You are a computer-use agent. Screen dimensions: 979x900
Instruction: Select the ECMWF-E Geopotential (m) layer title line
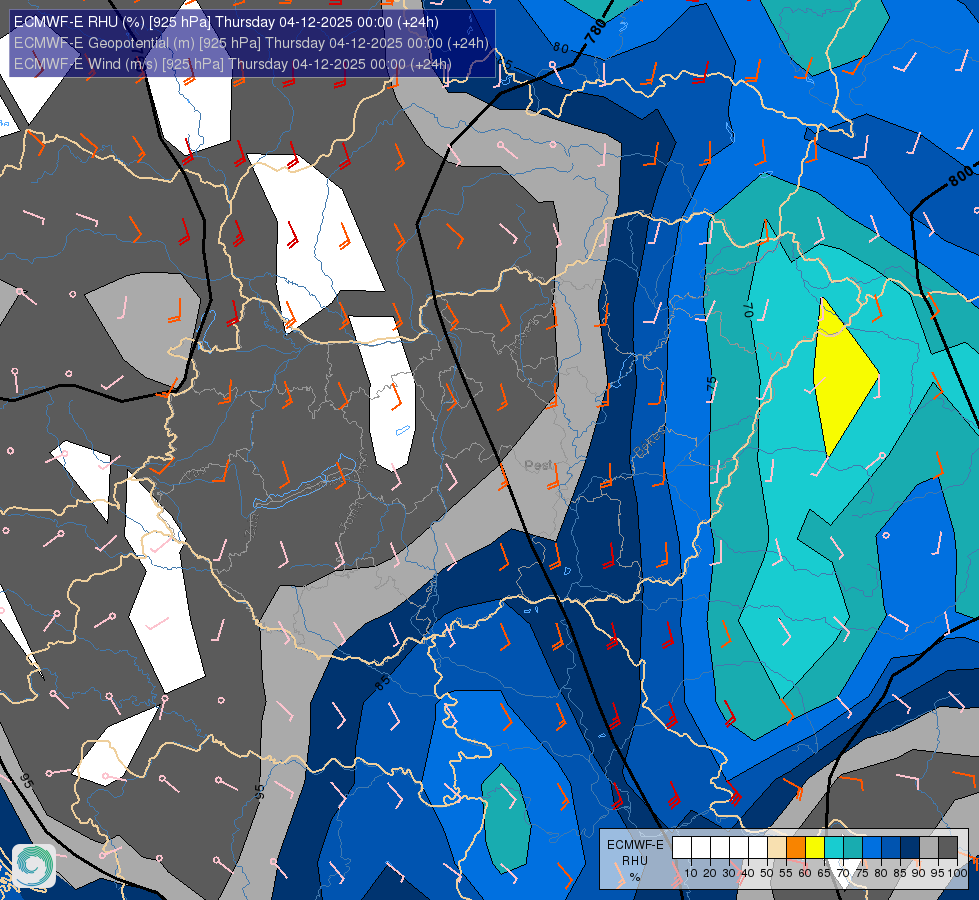pyautogui.click(x=251, y=43)
